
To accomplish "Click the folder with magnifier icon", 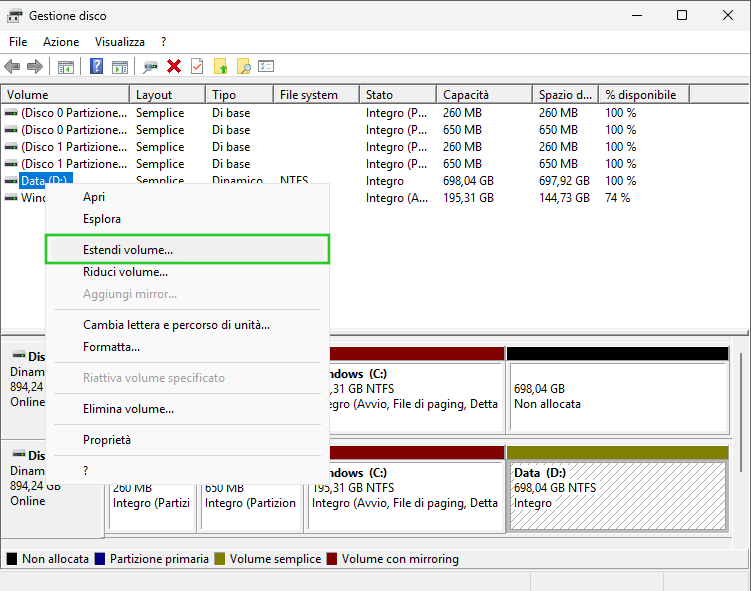I will (x=243, y=66).
